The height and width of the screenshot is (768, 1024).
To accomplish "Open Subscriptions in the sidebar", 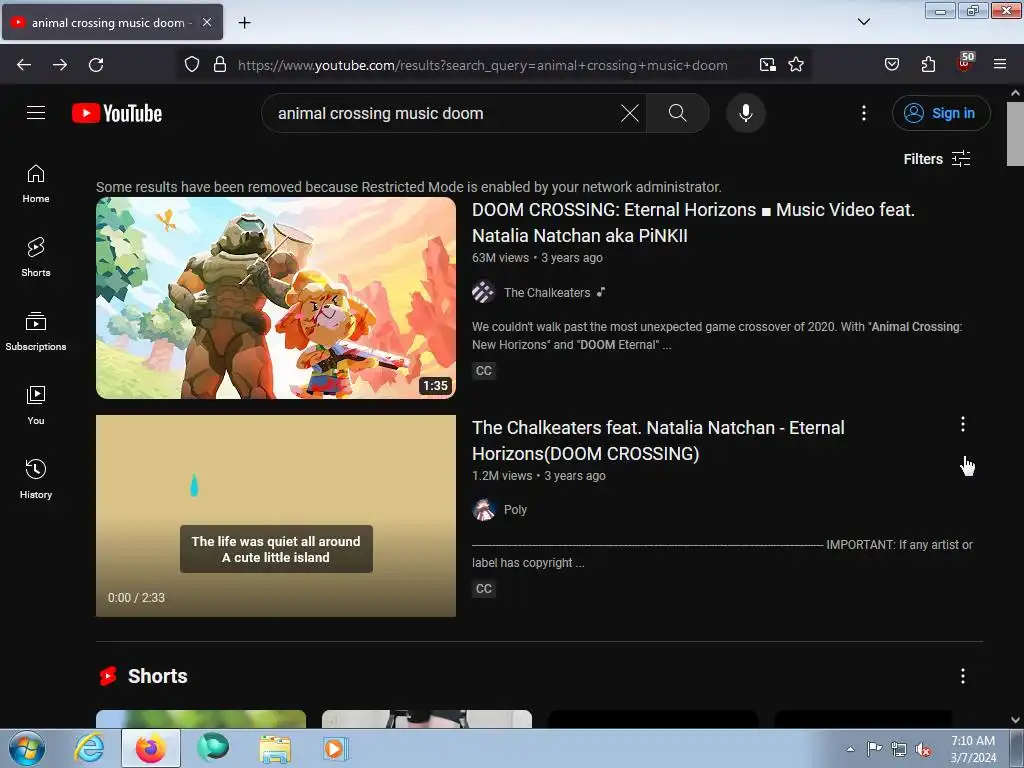I will point(36,331).
